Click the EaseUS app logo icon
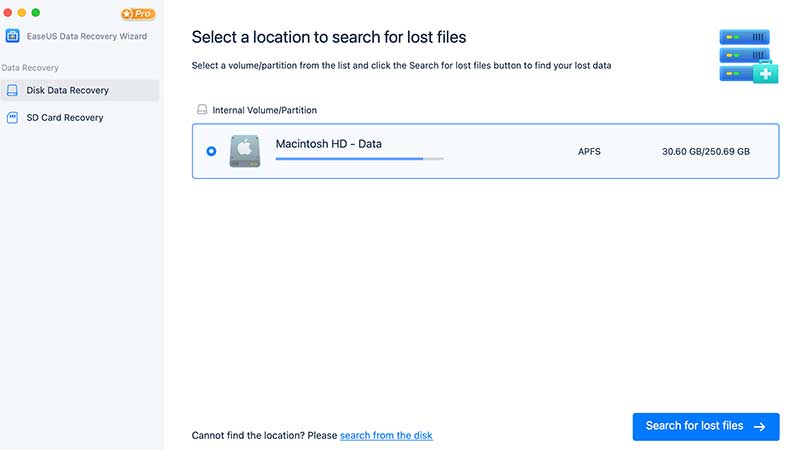This screenshot has width=800, height=450. 12,36
